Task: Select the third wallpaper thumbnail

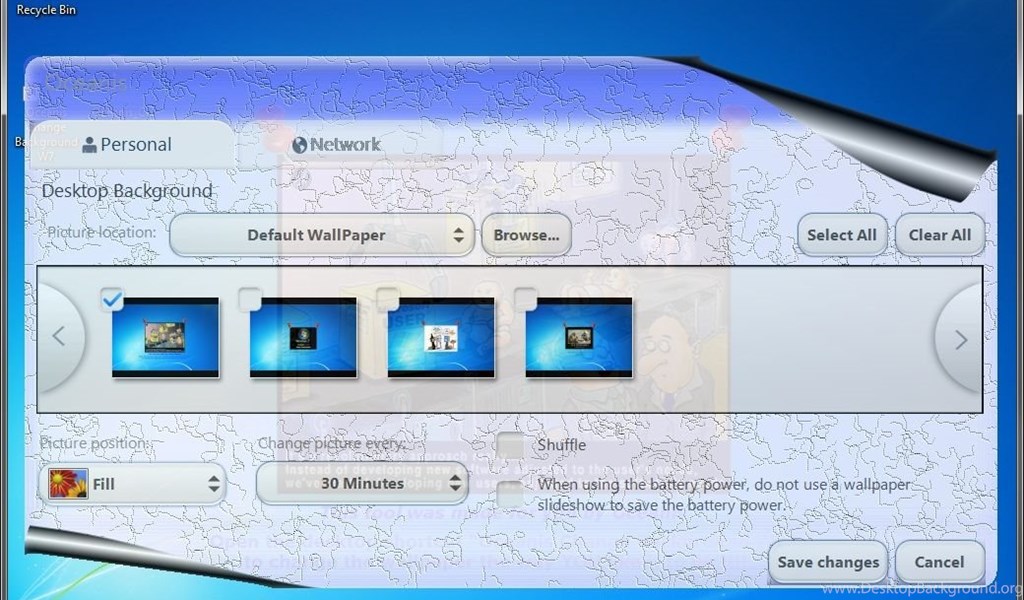Action: (441, 338)
